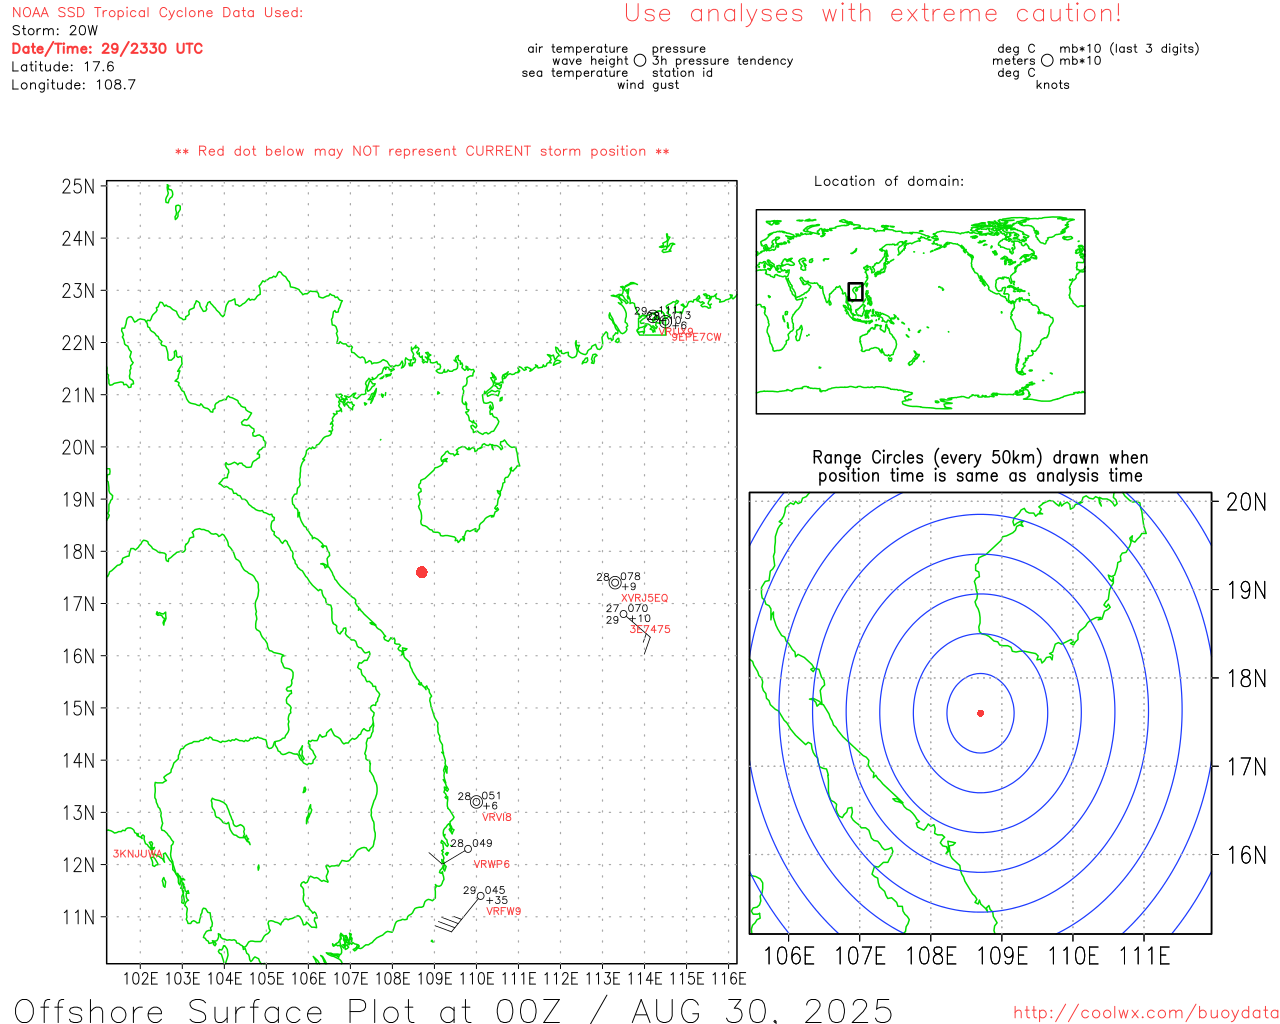Select the XVRJ5EQ station circle marker
The width and height of the screenshot is (1280, 1024).
[x=615, y=583]
